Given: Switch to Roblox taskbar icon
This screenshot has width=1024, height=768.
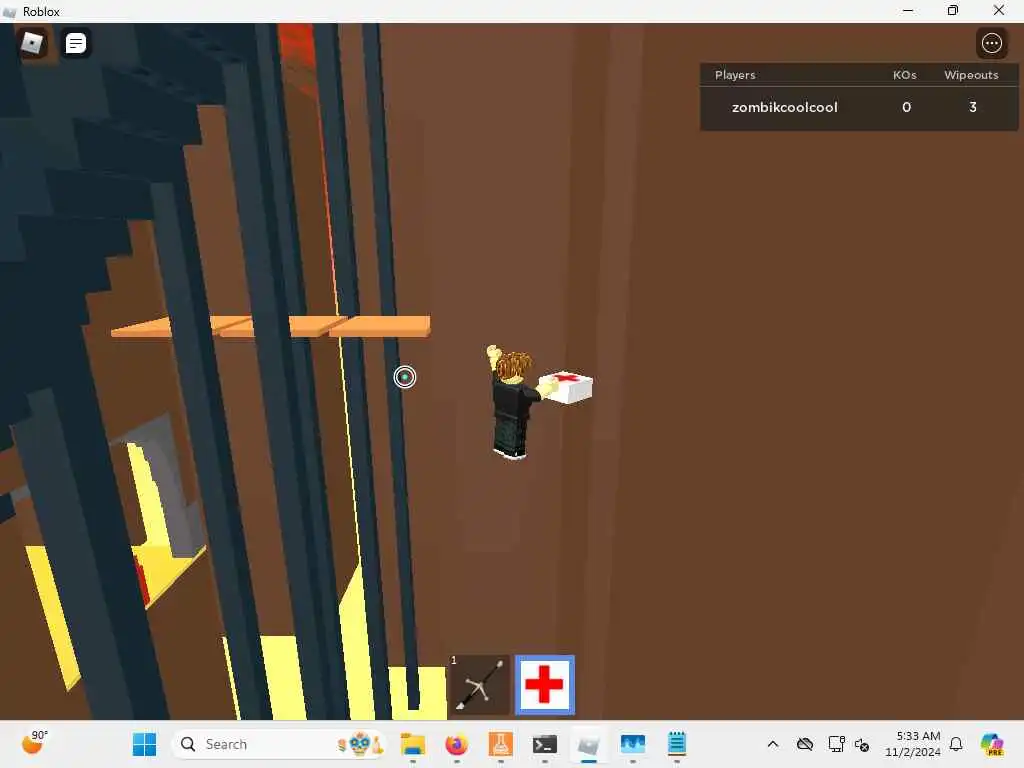Looking at the screenshot, I should 588,744.
